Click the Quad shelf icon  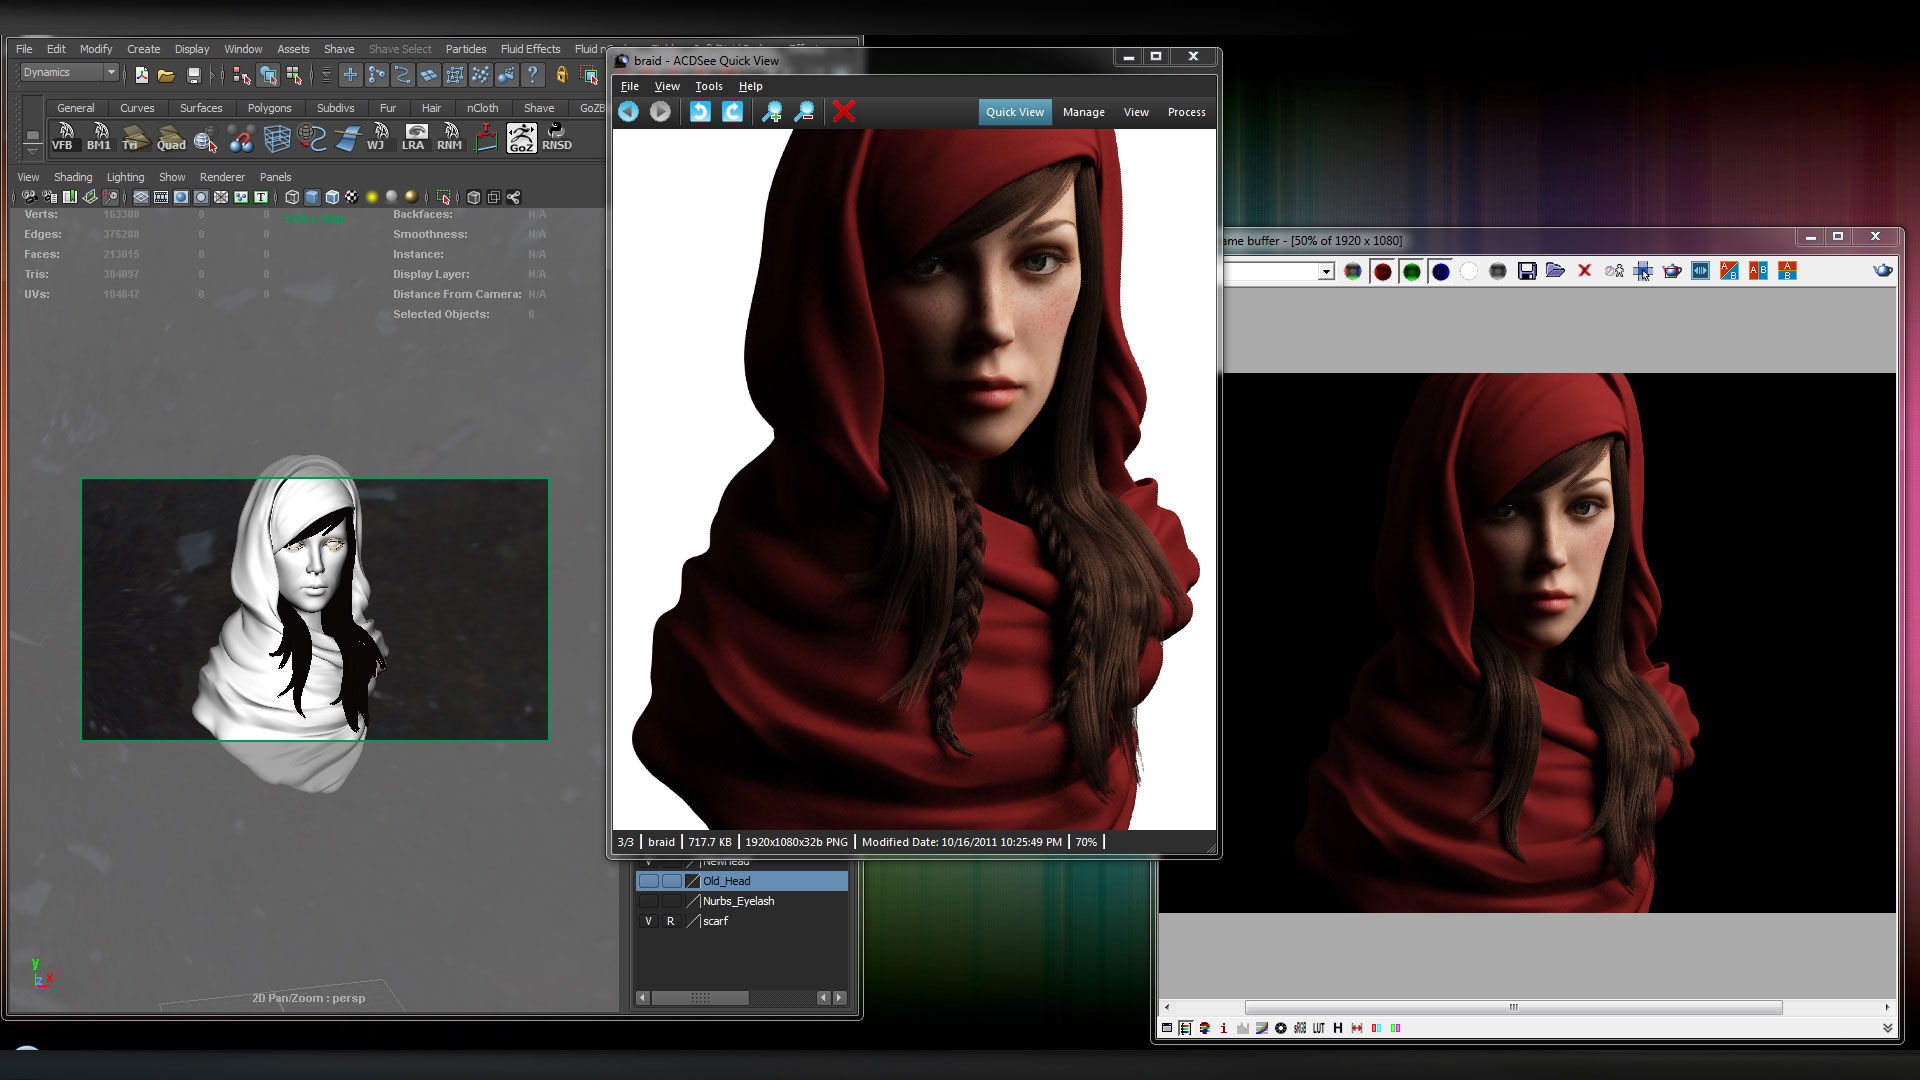click(171, 137)
